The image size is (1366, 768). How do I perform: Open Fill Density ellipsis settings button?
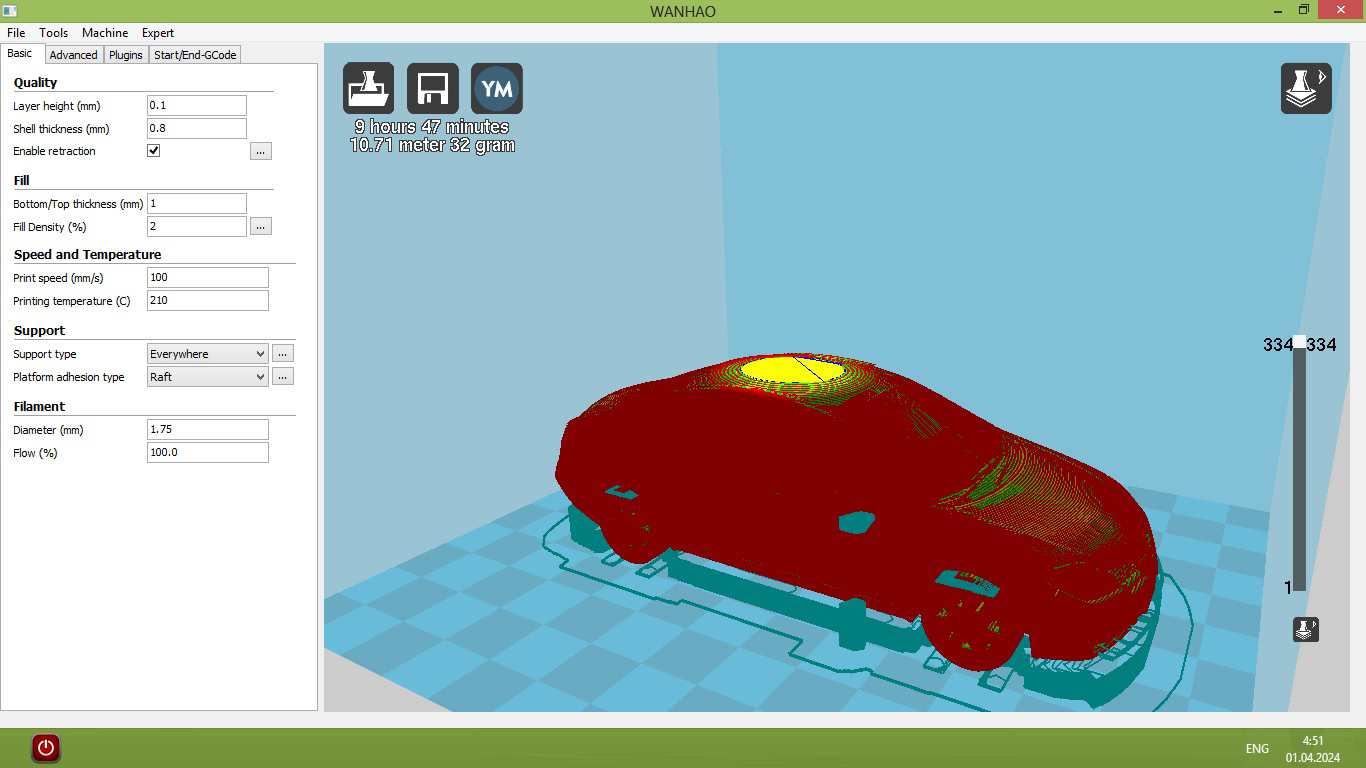pyautogui.click(x=261, y=227)
